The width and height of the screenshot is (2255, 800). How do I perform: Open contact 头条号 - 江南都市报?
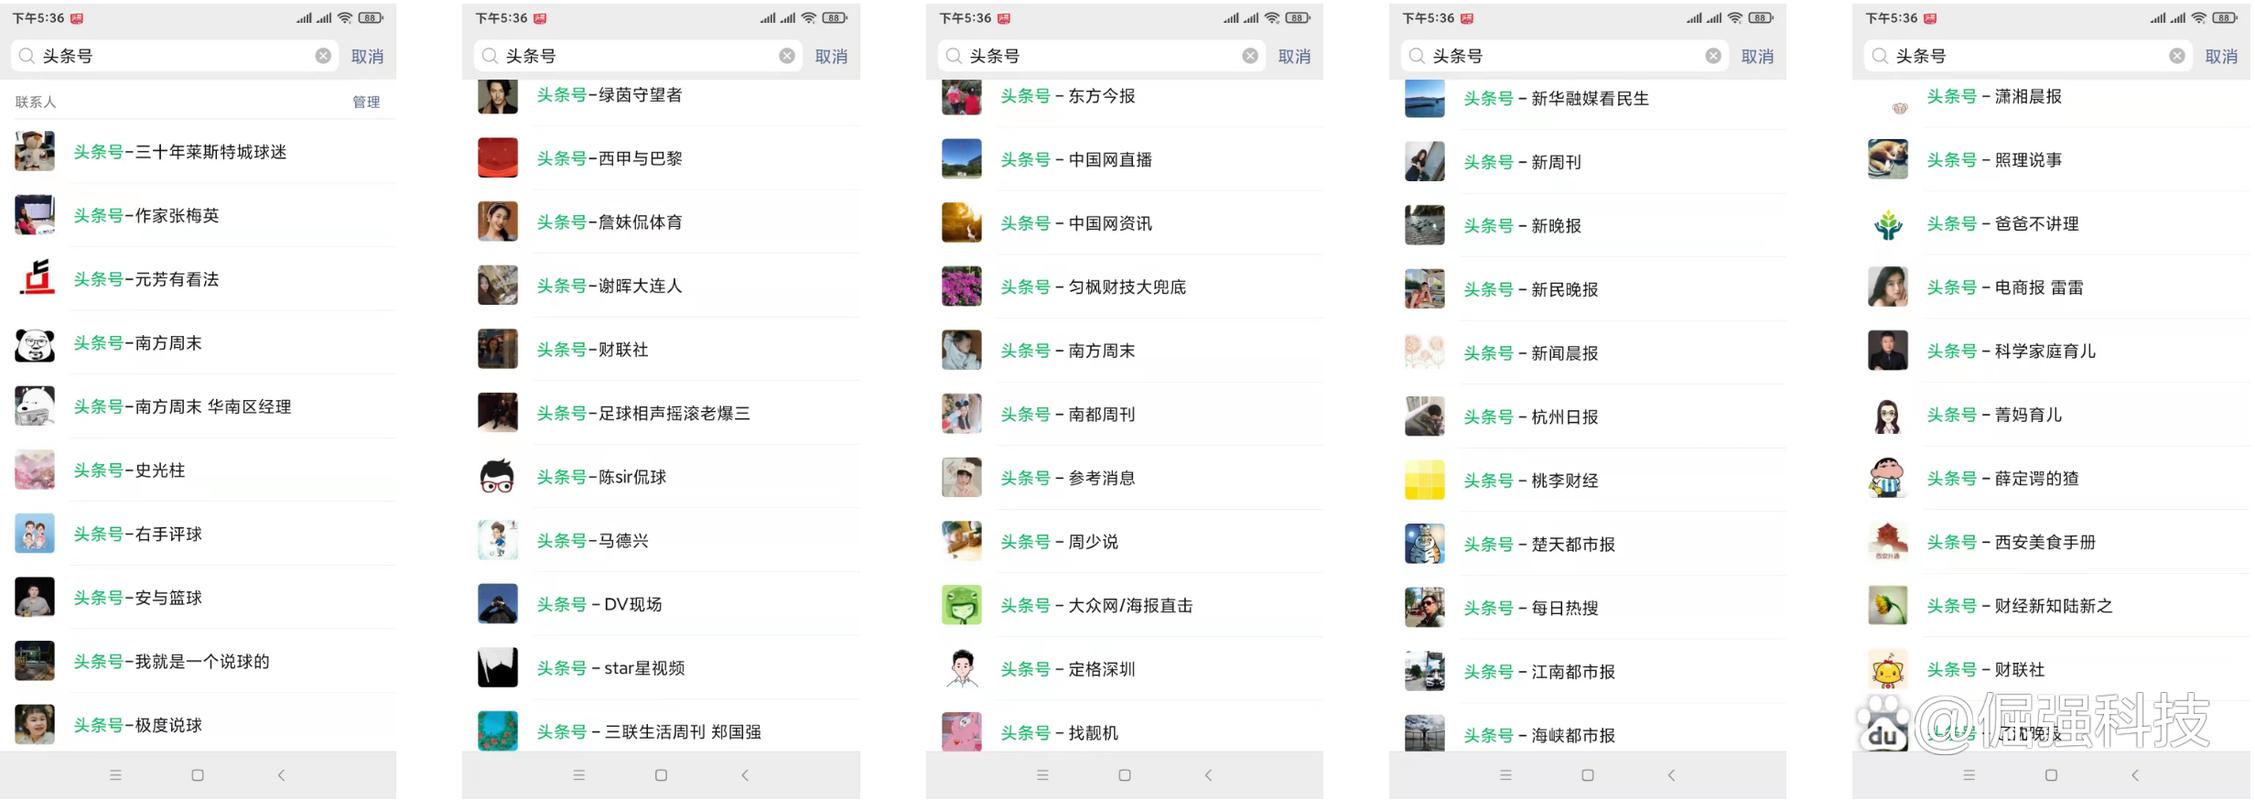pos(1588,672)
